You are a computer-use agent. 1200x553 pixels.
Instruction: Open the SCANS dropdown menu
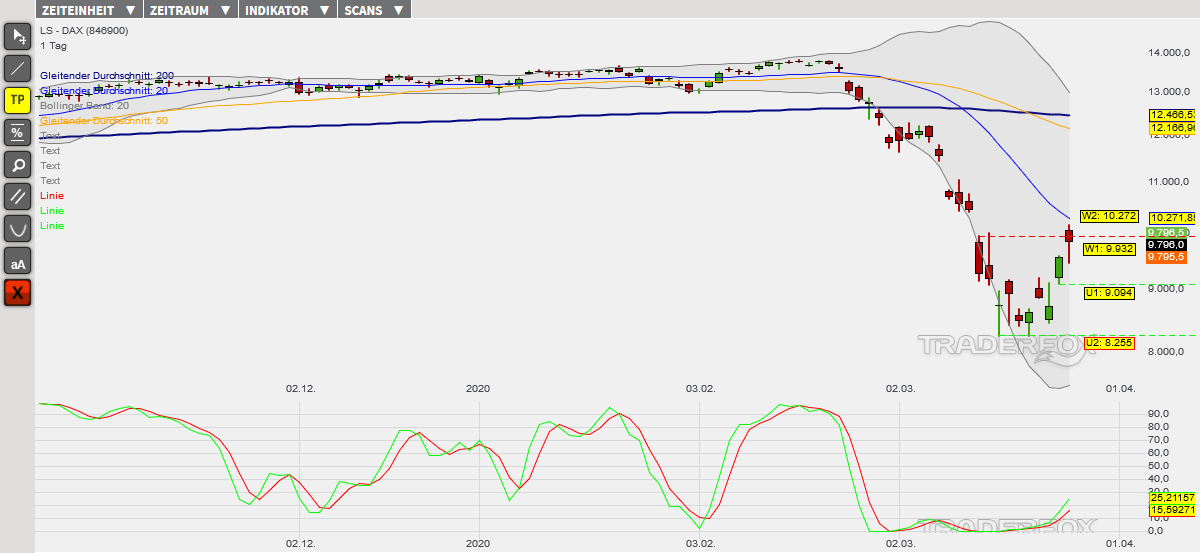click(x=374, y=10)
